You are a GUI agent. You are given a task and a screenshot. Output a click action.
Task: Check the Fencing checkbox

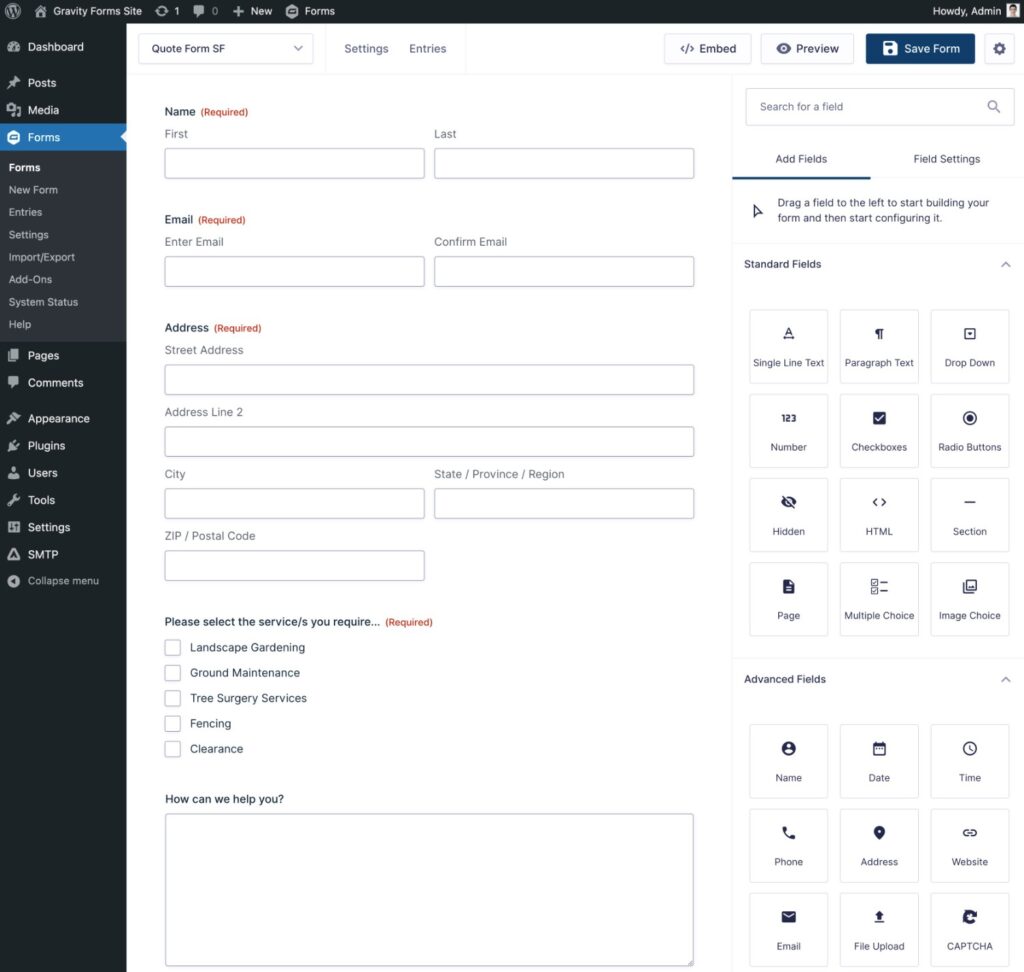coord(172,724)
